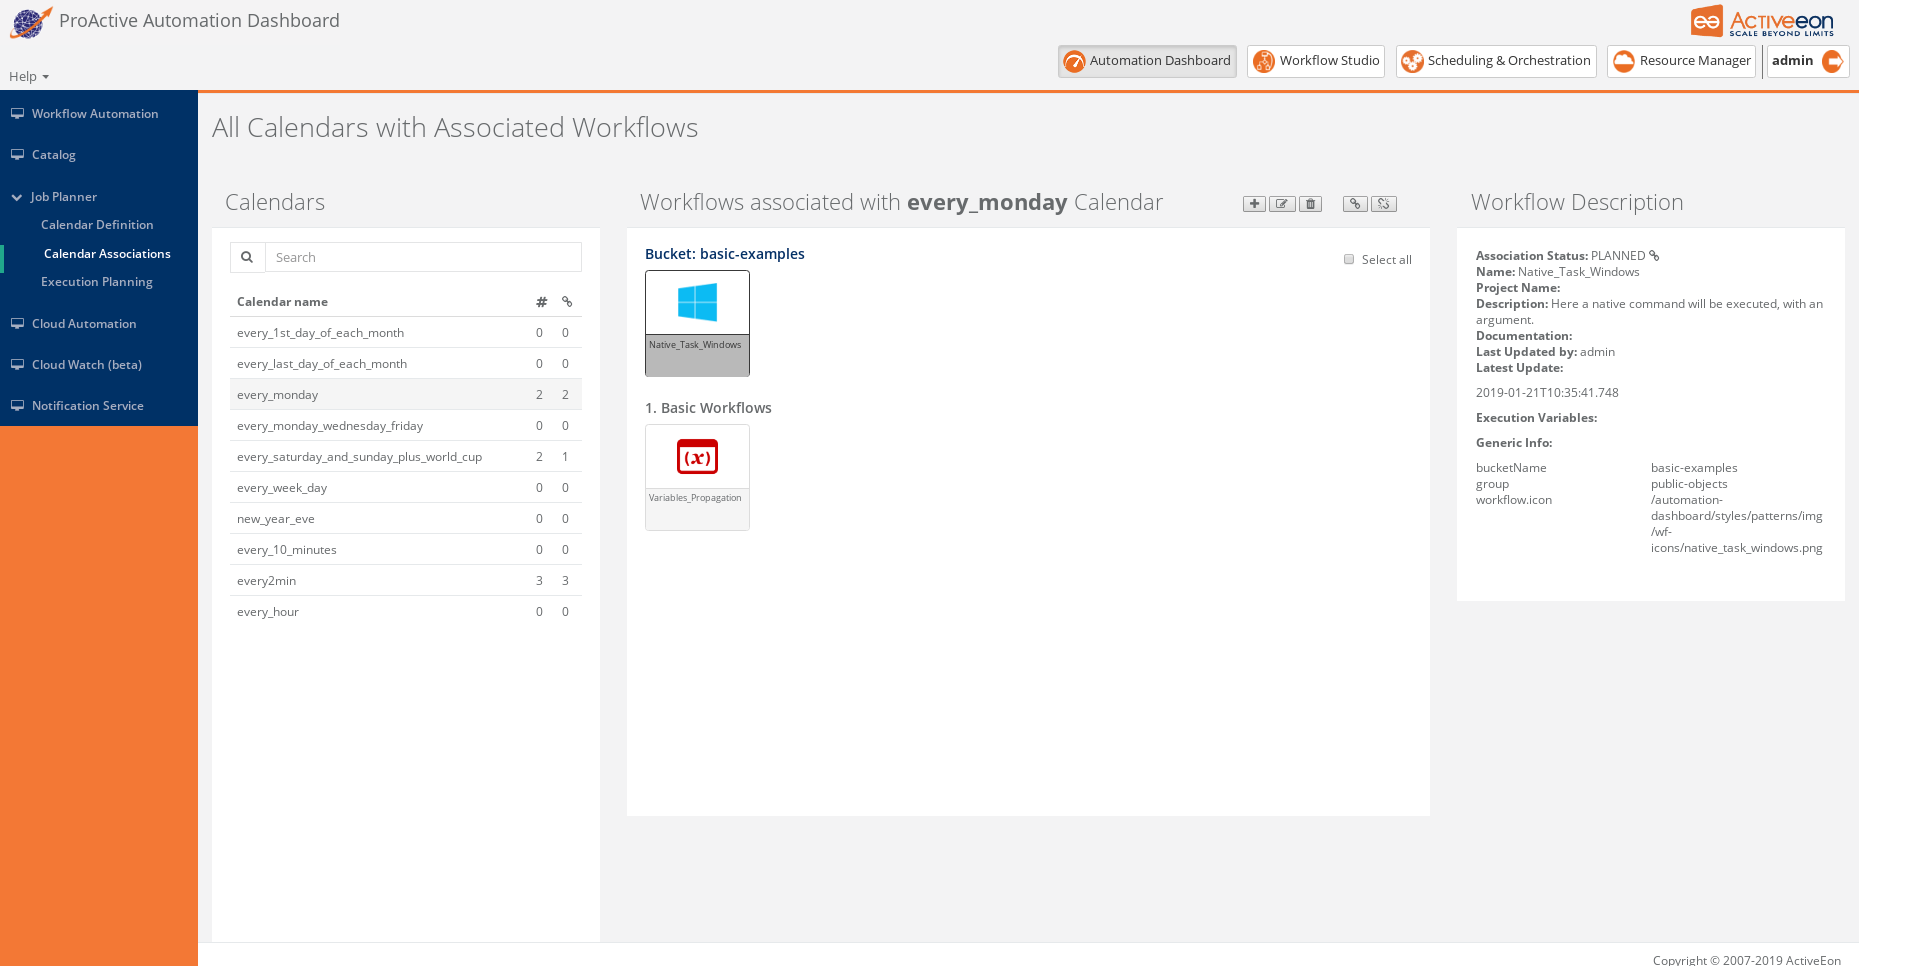Viewport: 1905px width, 966px height.
Task: Click the 2019-01-21T10:35:41.748 timestamp
Action: point(1547,393)
